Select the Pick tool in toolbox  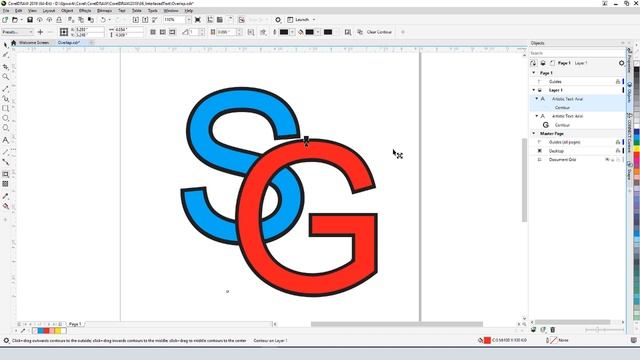5,44
